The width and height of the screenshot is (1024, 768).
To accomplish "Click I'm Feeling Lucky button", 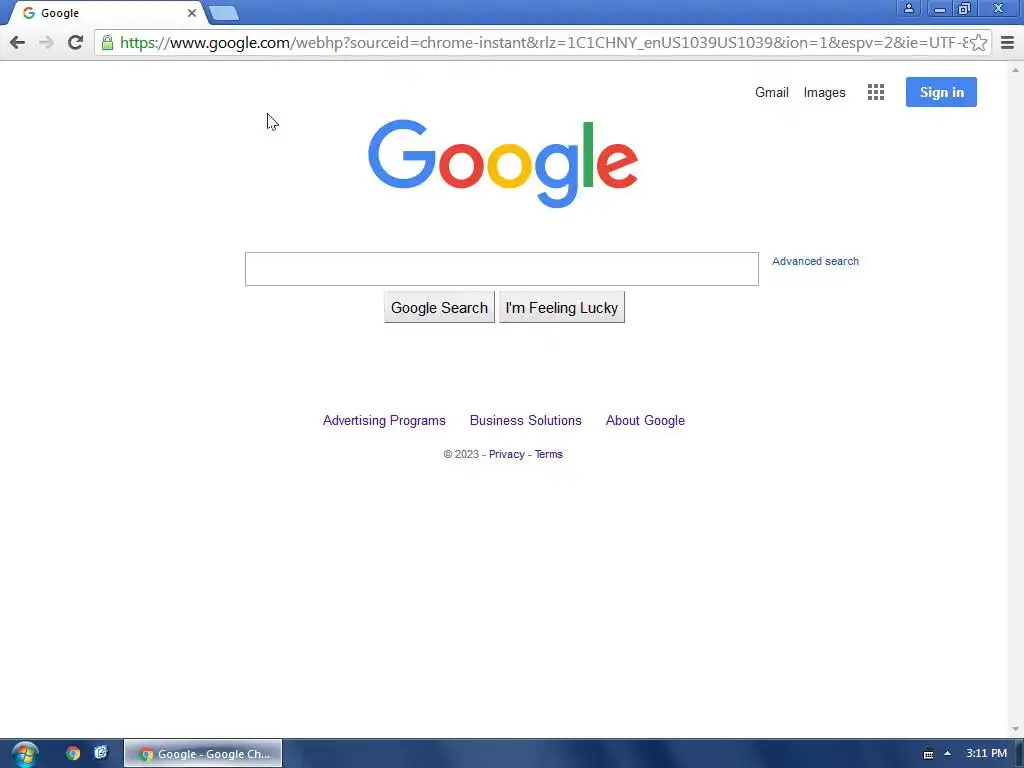I will (562, 308).
